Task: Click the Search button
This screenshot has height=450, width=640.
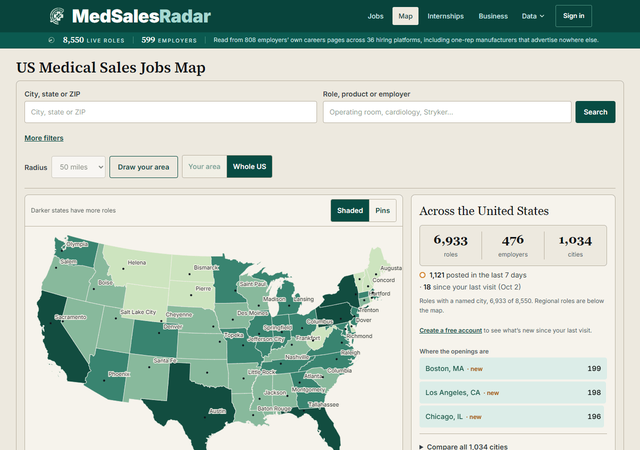Action: [595, 112]
